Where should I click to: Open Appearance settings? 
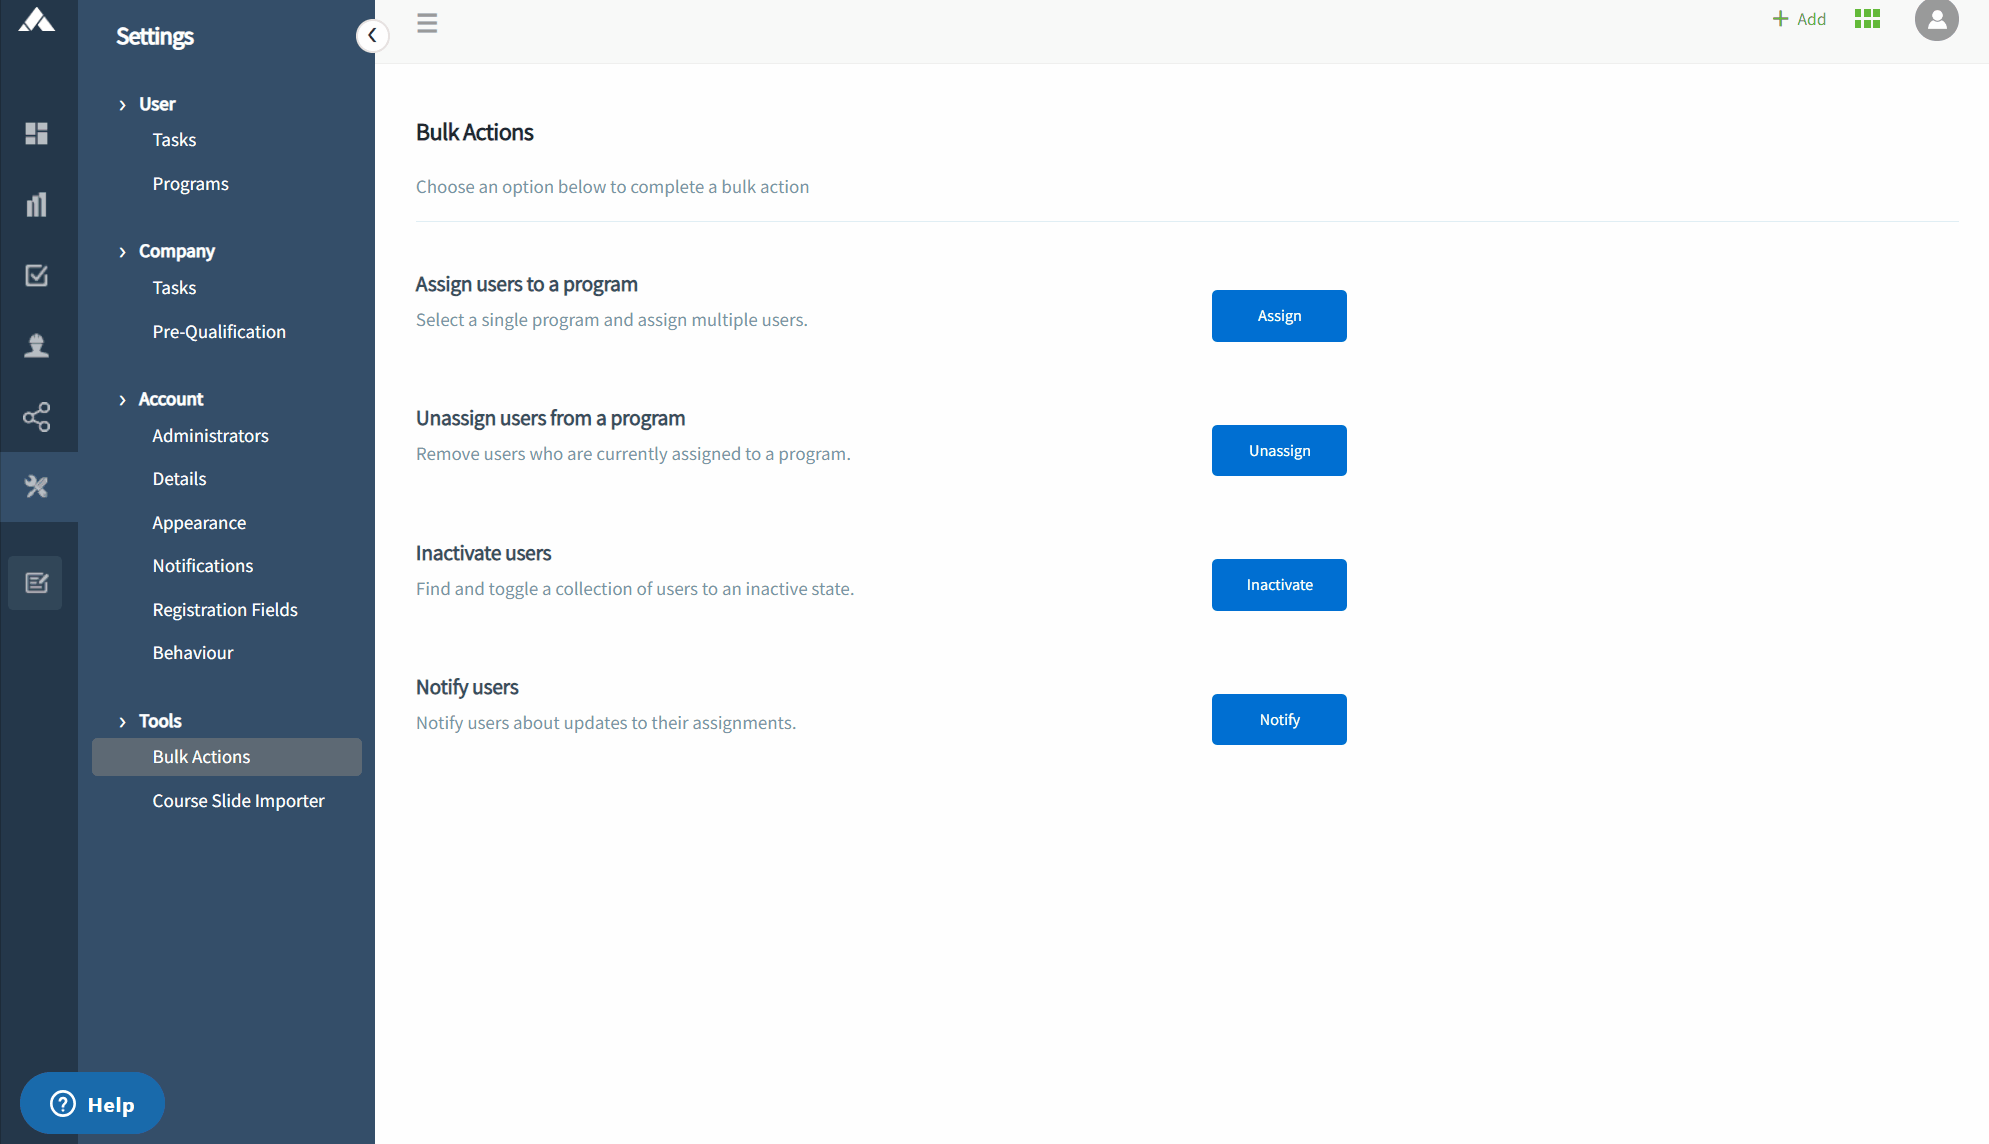[x=199, y=523]
